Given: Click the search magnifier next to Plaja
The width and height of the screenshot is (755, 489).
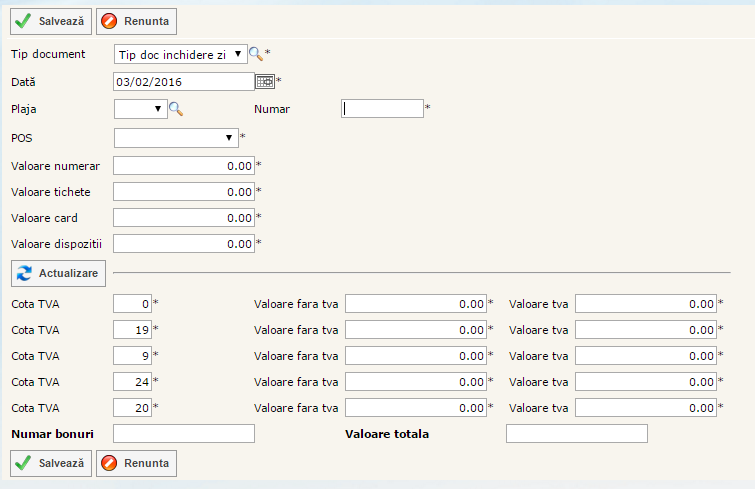Looking at the screenshot, I should pyautogui.click(x=176, y=109).
